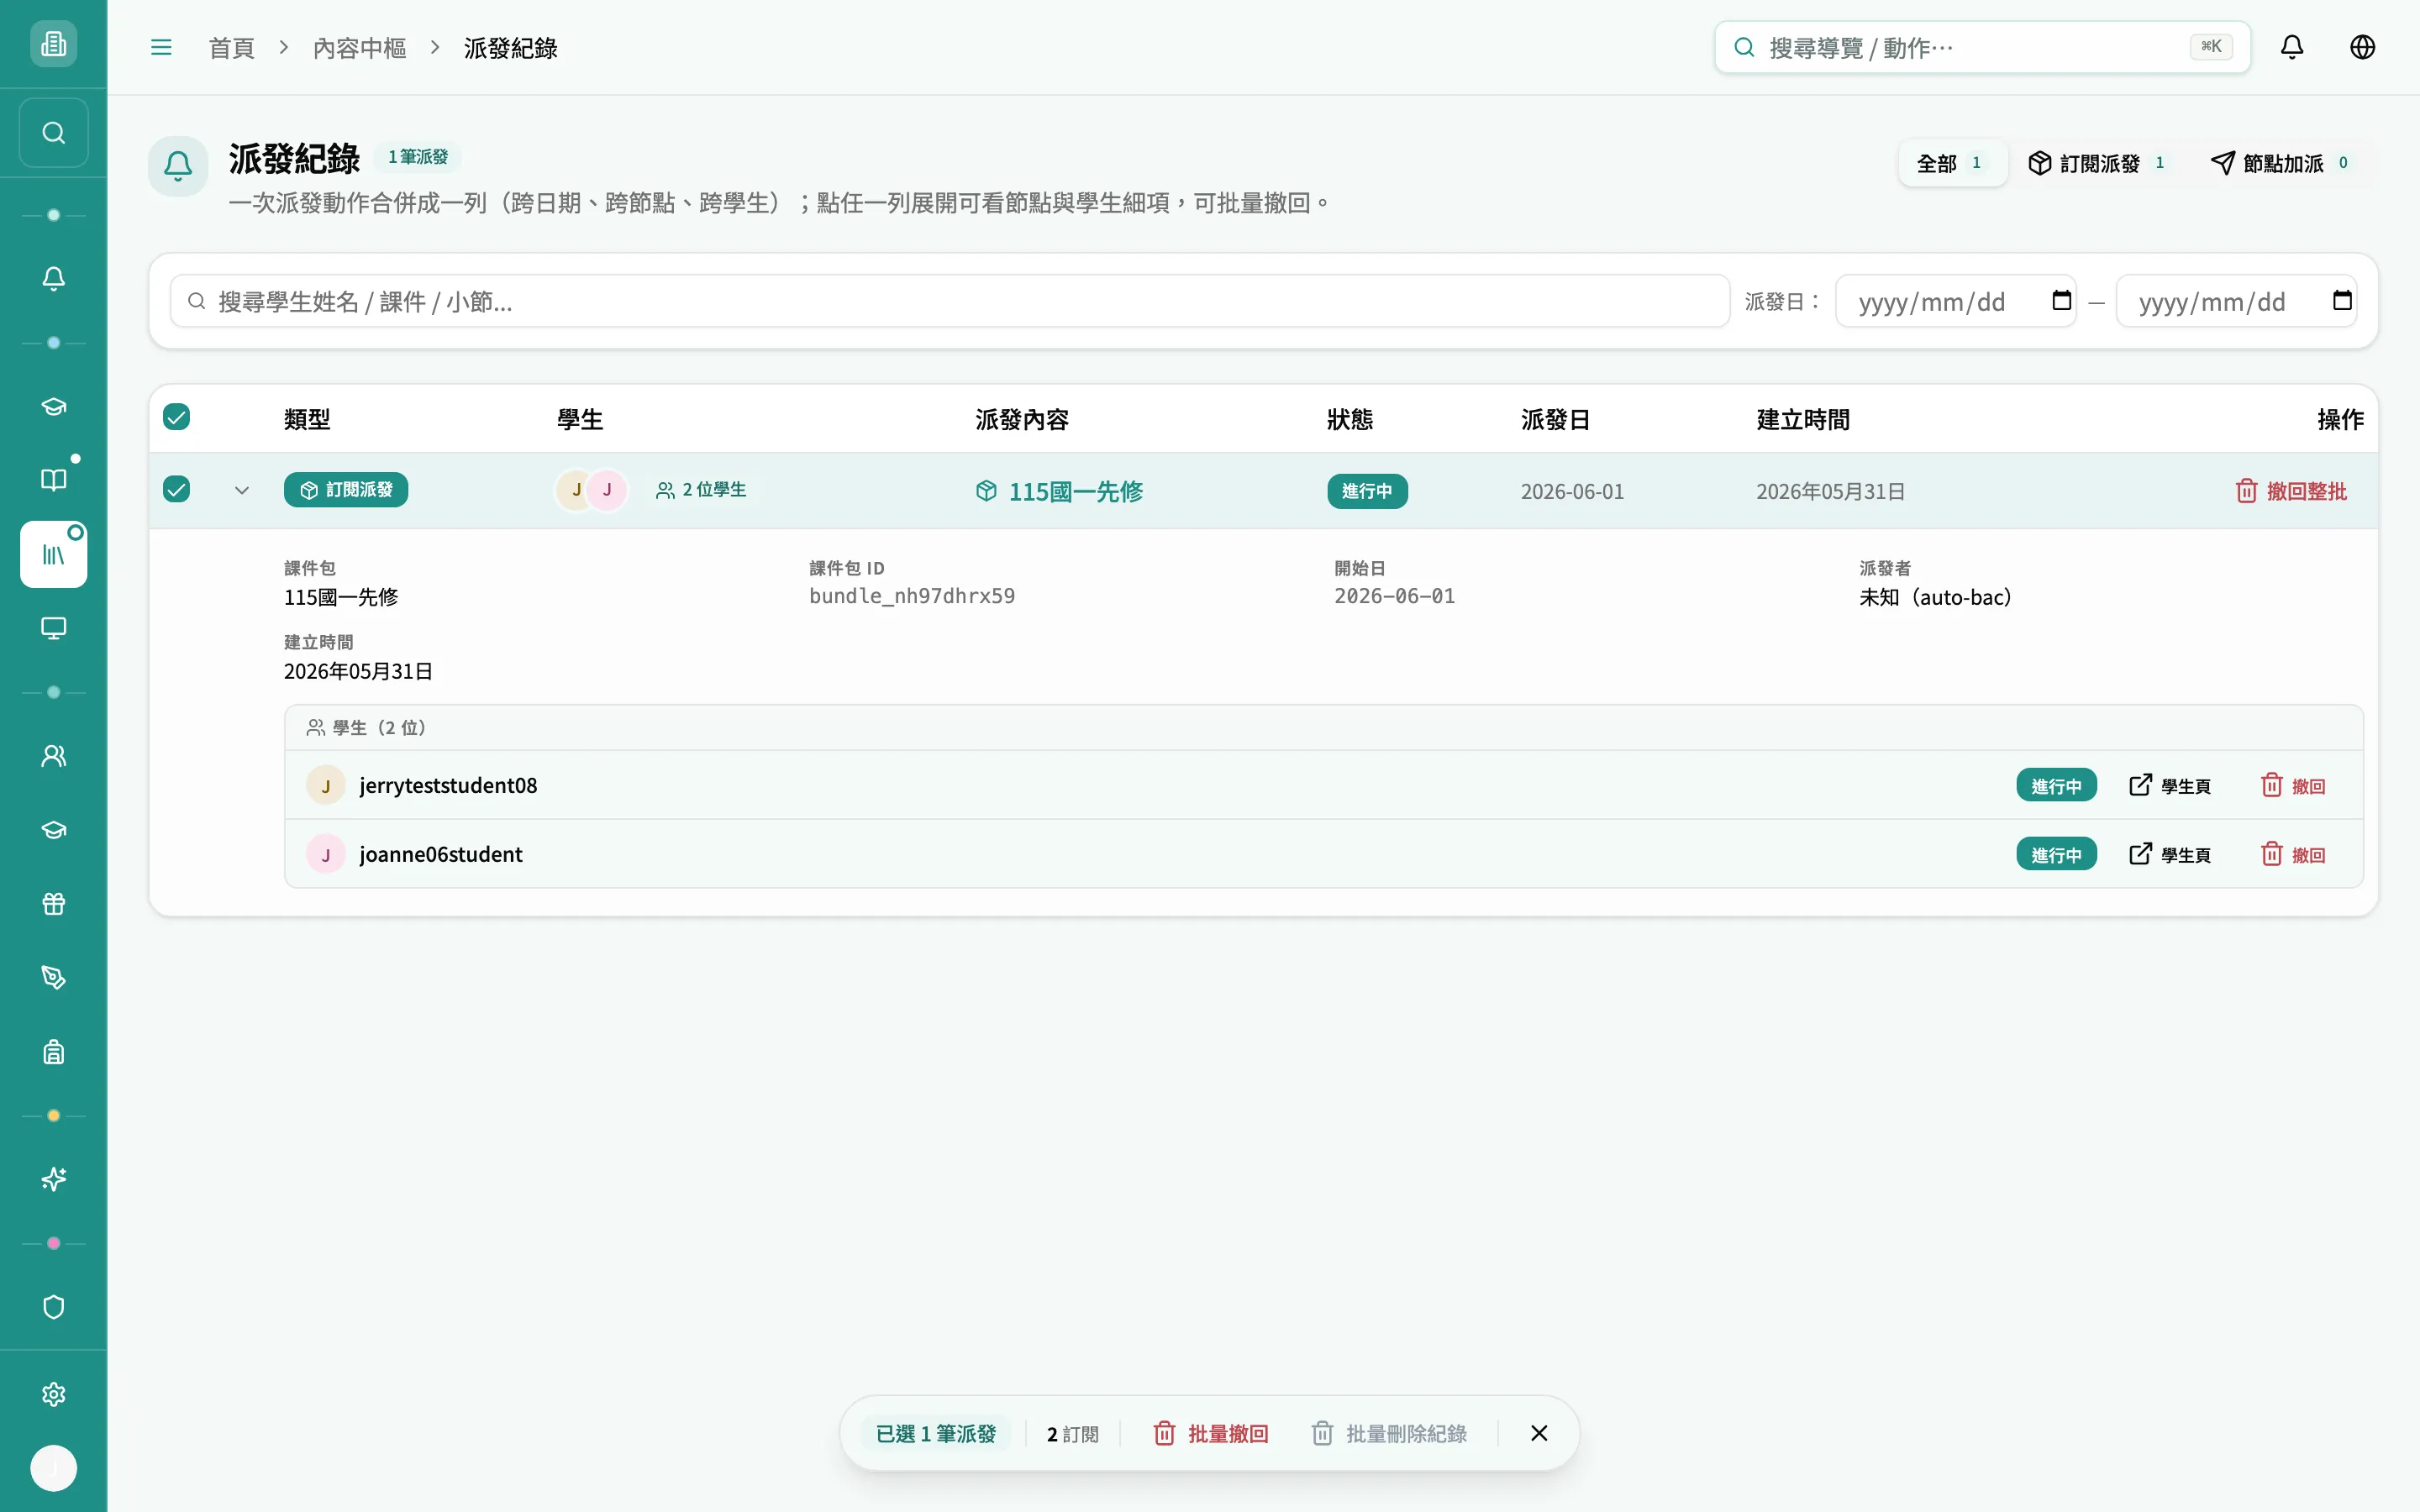
Task: Open the backpack icon in sidebar
Action: coord(54,1052)
